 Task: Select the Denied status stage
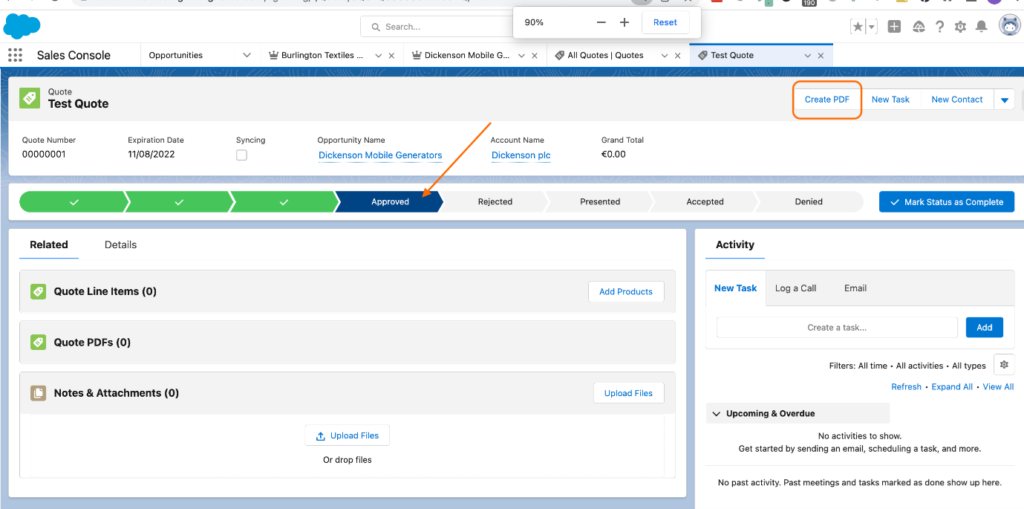click(808, 202)
